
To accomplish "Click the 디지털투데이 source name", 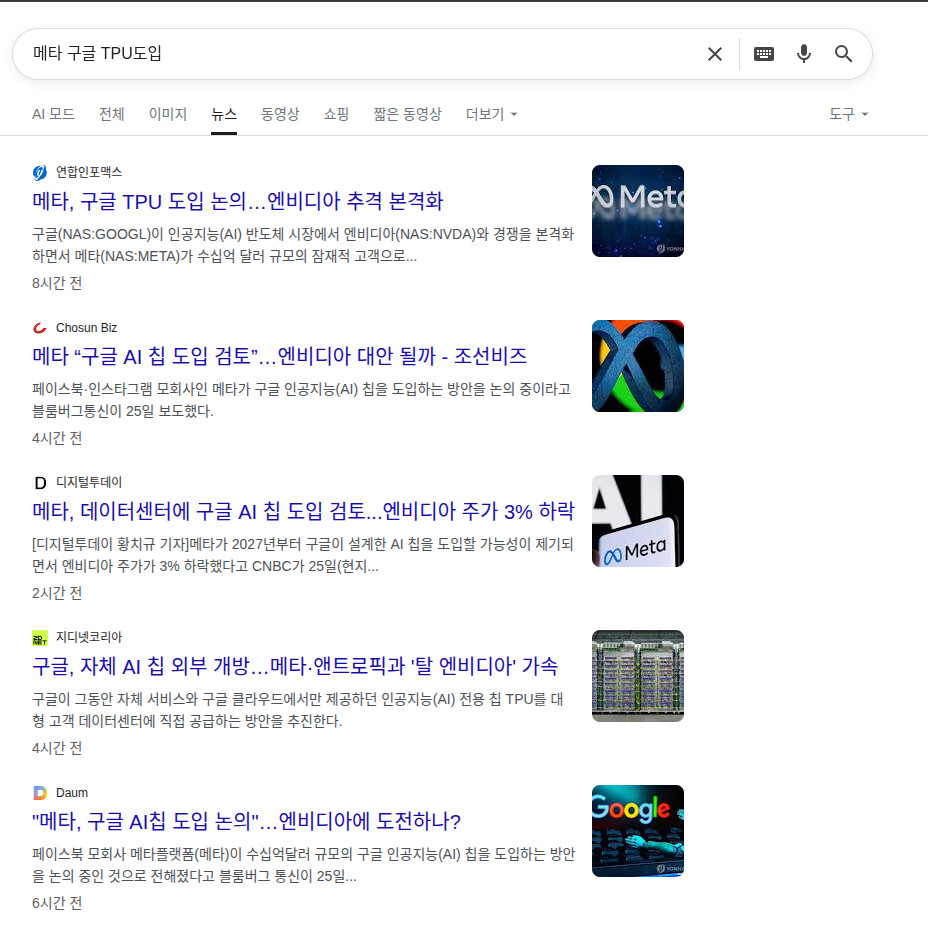I will pos(89,482).
